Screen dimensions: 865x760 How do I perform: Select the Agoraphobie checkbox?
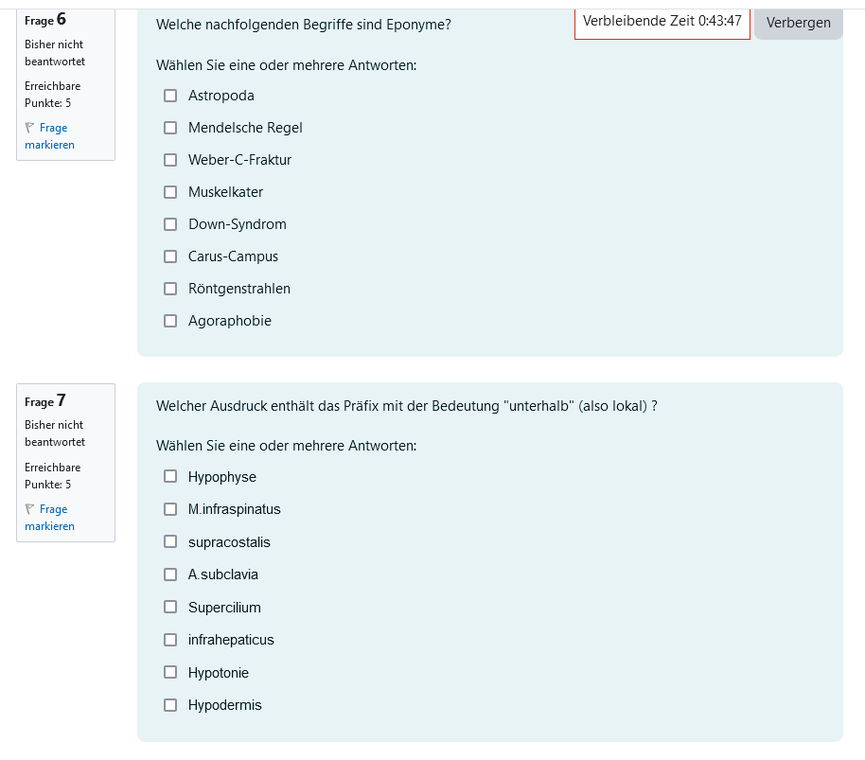(170, 321)
